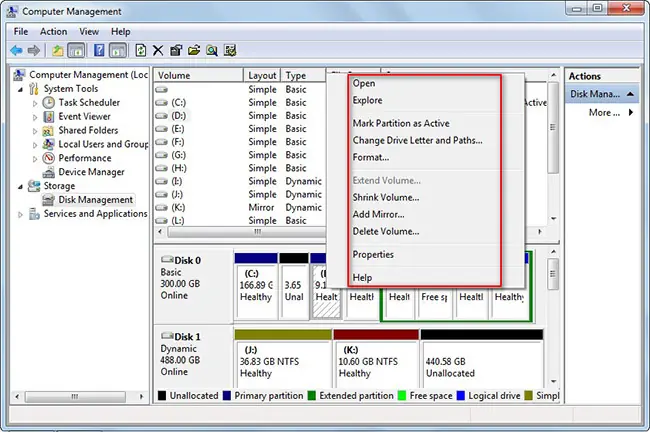Expand the Task Scheduler node
Image resolution: width=650 pixels, height=432 pixels.
tap(35, 103)
